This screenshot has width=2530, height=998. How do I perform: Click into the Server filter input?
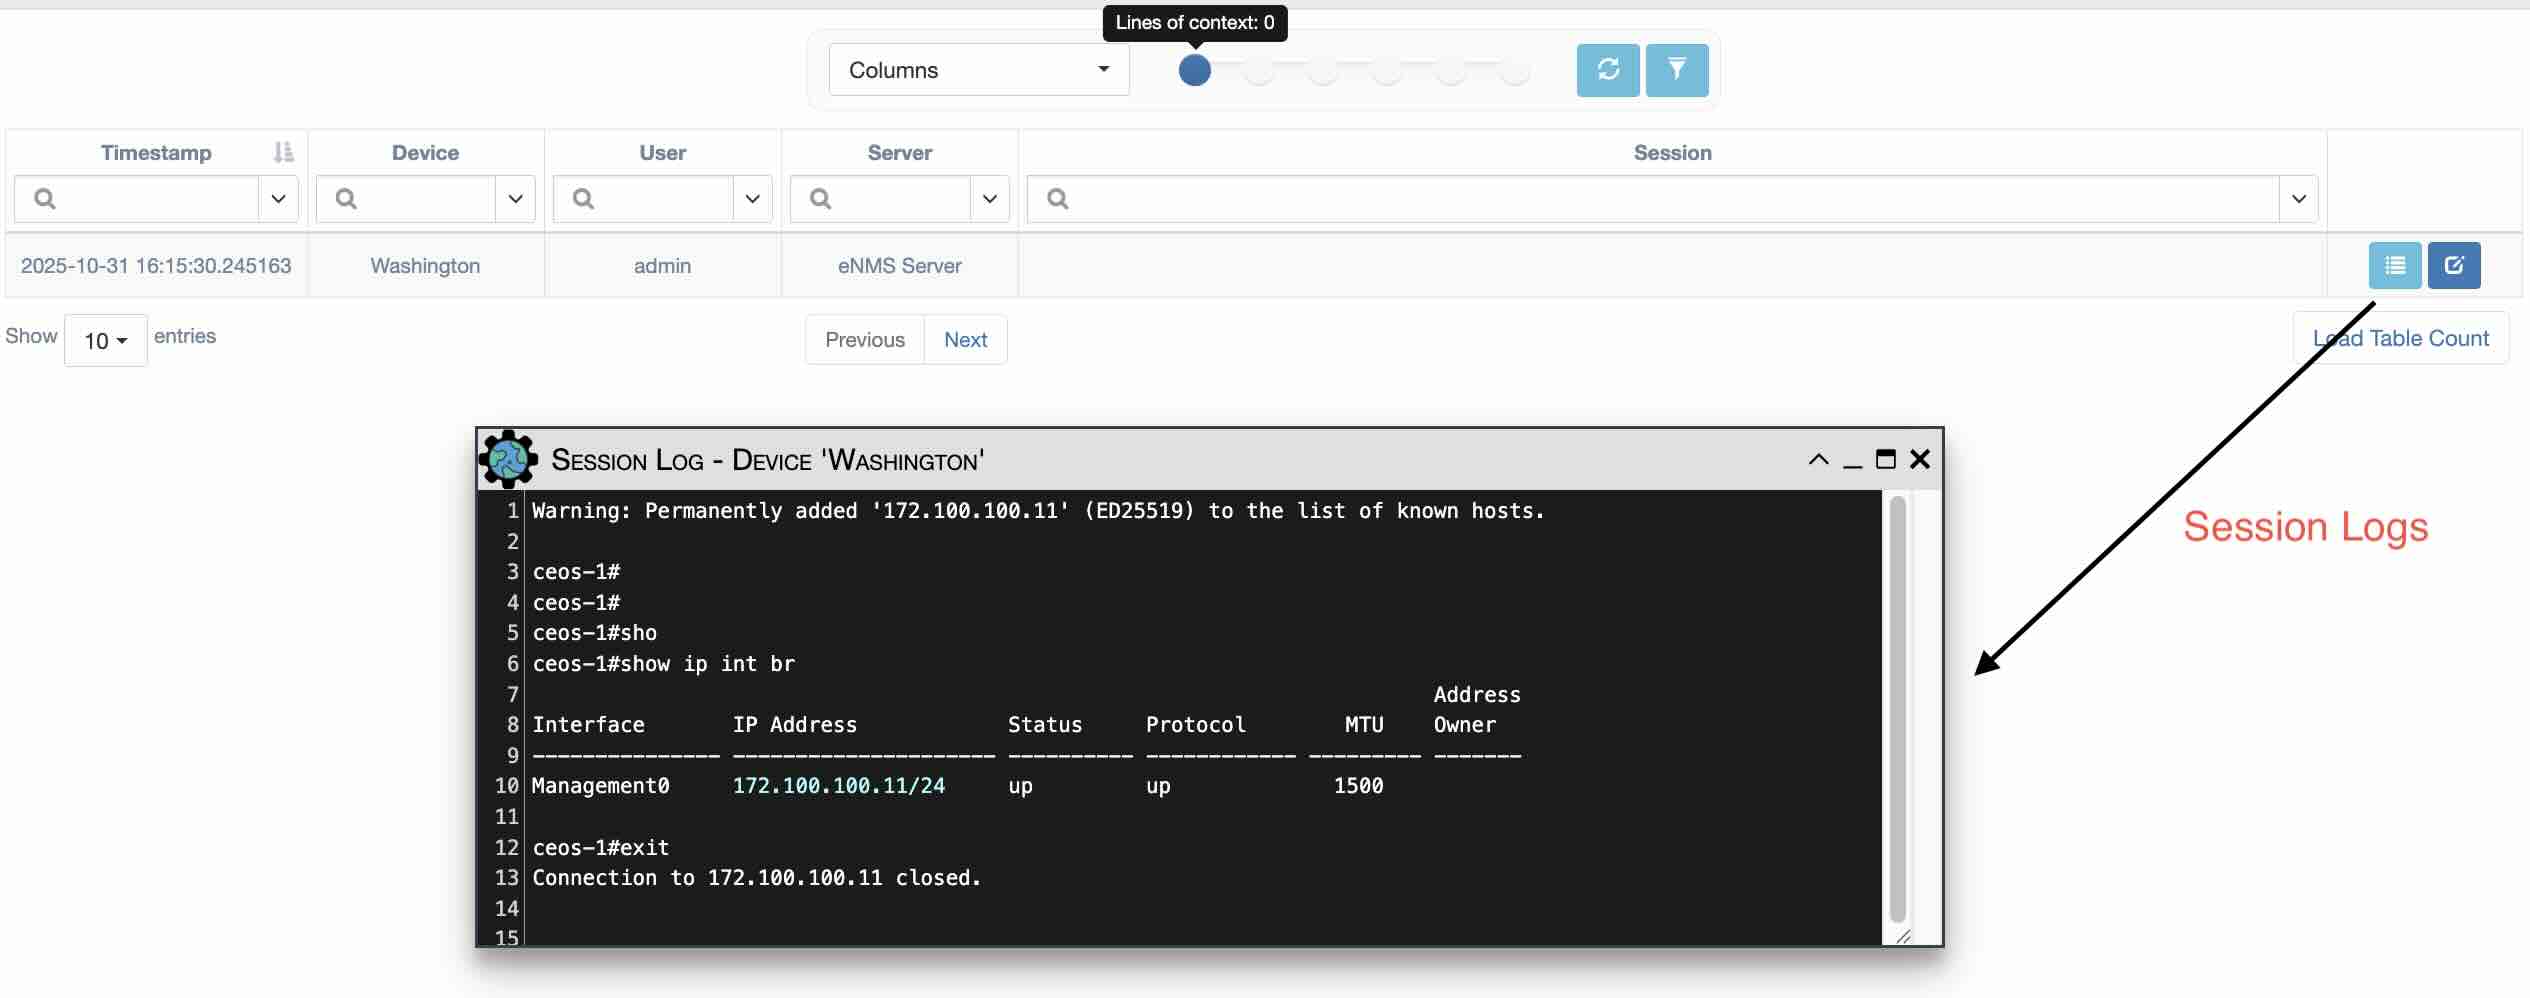(881, 199)
